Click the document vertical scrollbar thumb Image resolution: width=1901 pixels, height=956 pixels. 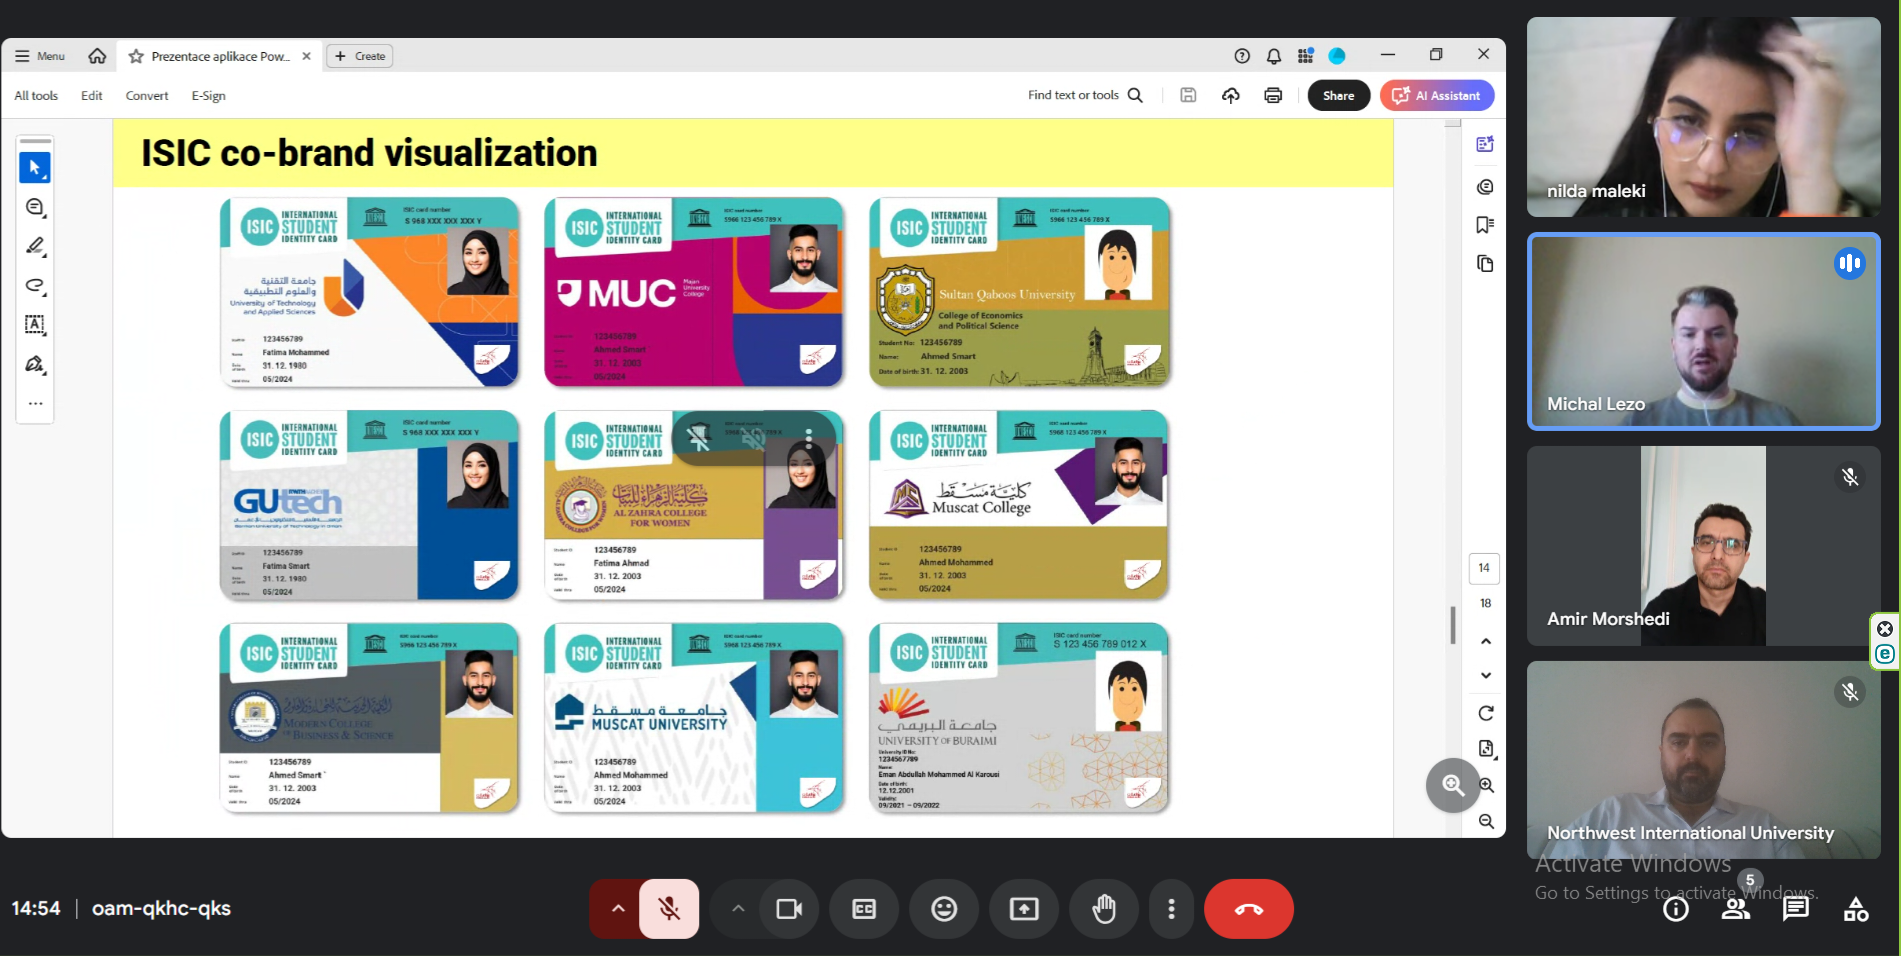coord(1453,626)
